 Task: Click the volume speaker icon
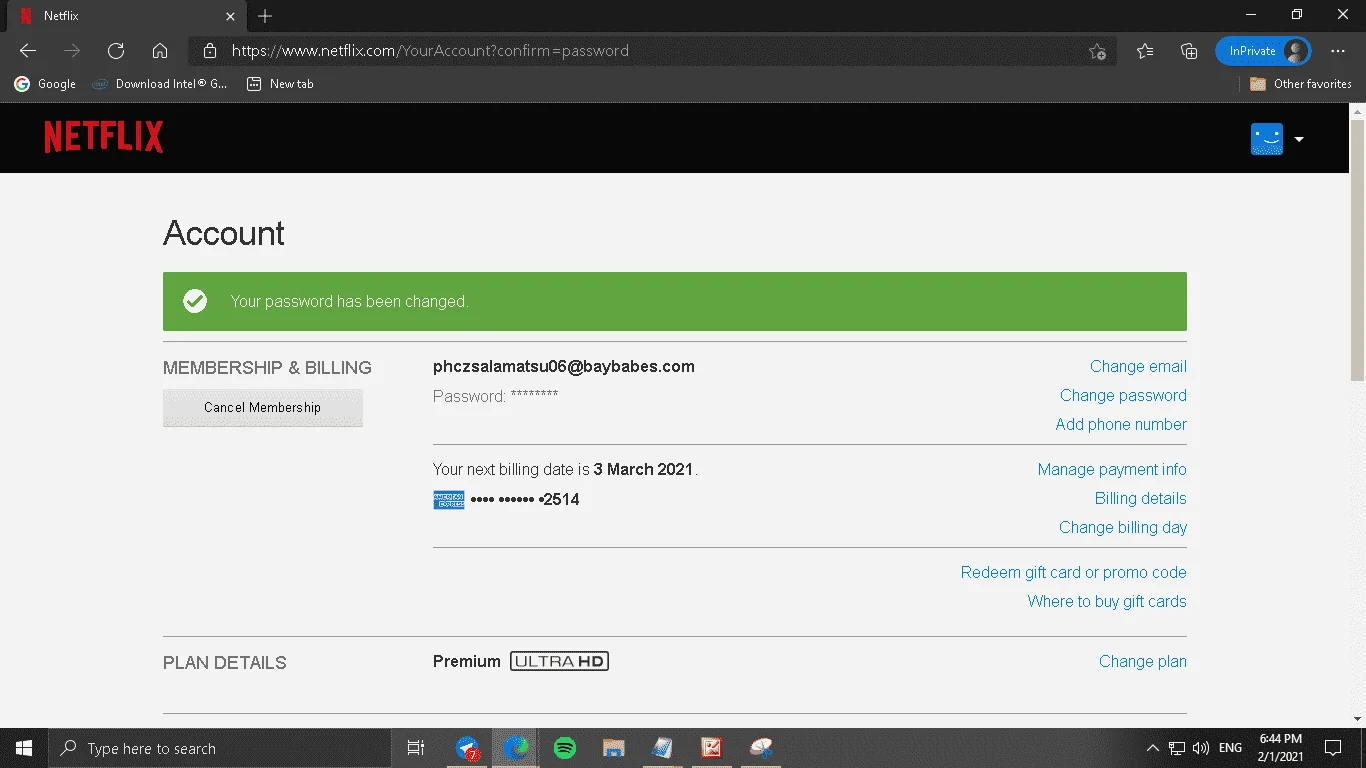point(1201,748)
